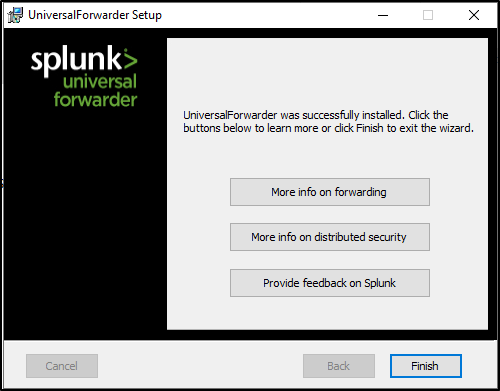
Task: Click the green chevron in Splunk logo
Action: pos(130,59)
